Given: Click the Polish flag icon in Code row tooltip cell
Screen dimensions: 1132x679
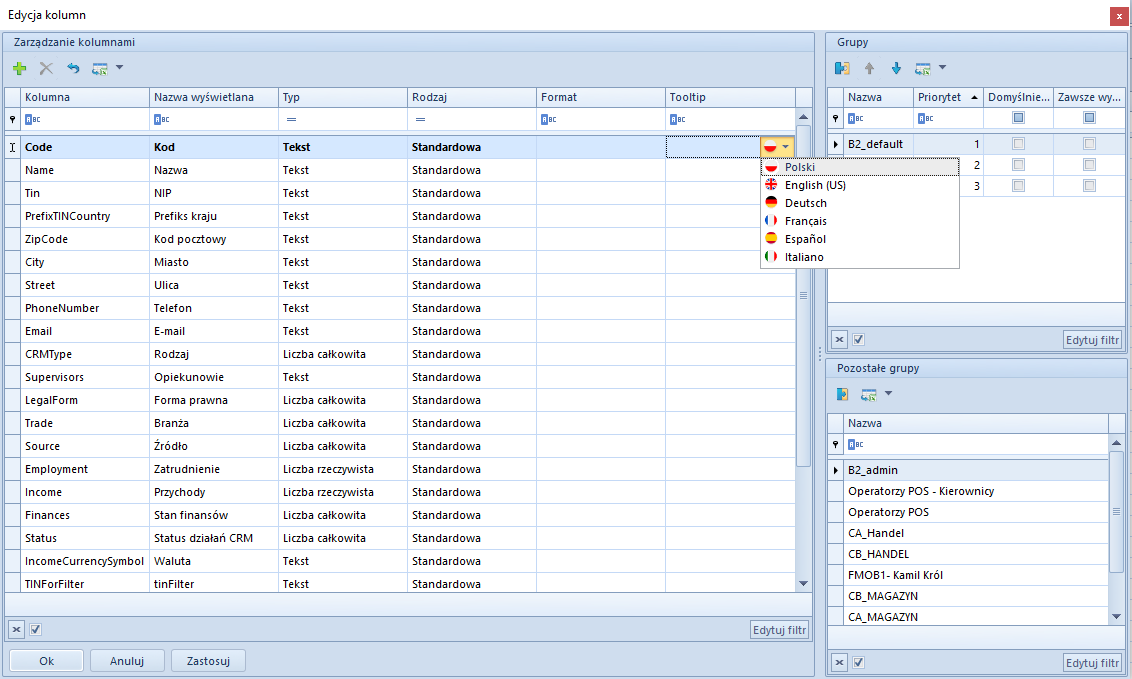Looking at the screenshot, I should (770, 147).
